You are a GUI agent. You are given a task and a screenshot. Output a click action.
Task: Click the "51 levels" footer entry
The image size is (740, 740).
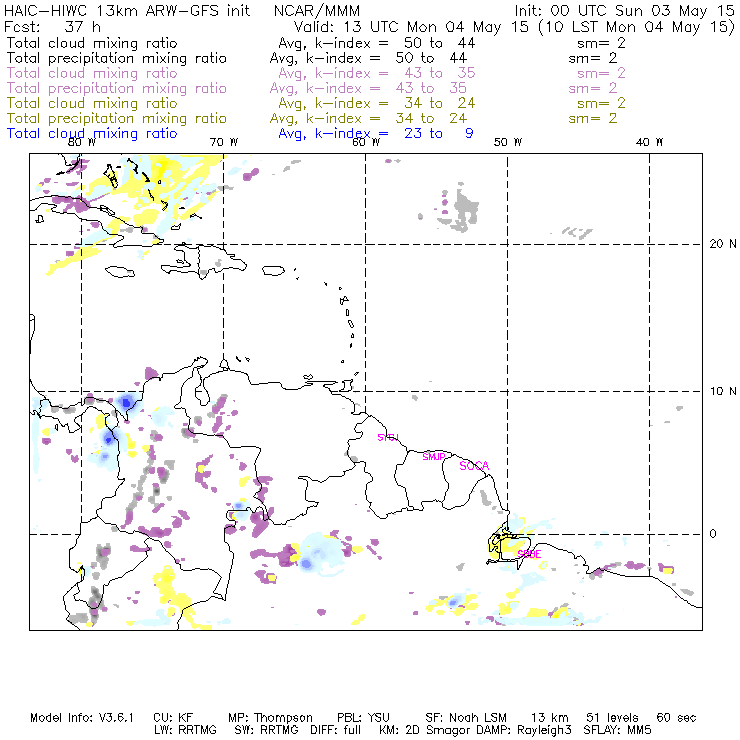pos(612,718)
